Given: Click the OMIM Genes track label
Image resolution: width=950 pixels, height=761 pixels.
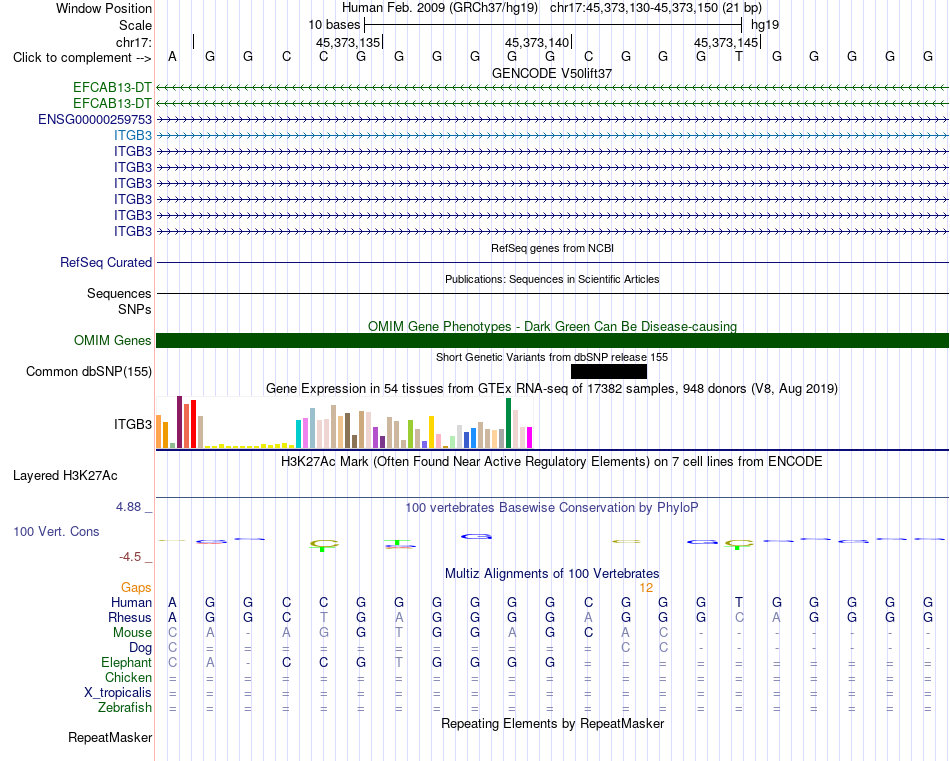Looking at the screenshot, I should pyautogui.click(x=113, y=341).
